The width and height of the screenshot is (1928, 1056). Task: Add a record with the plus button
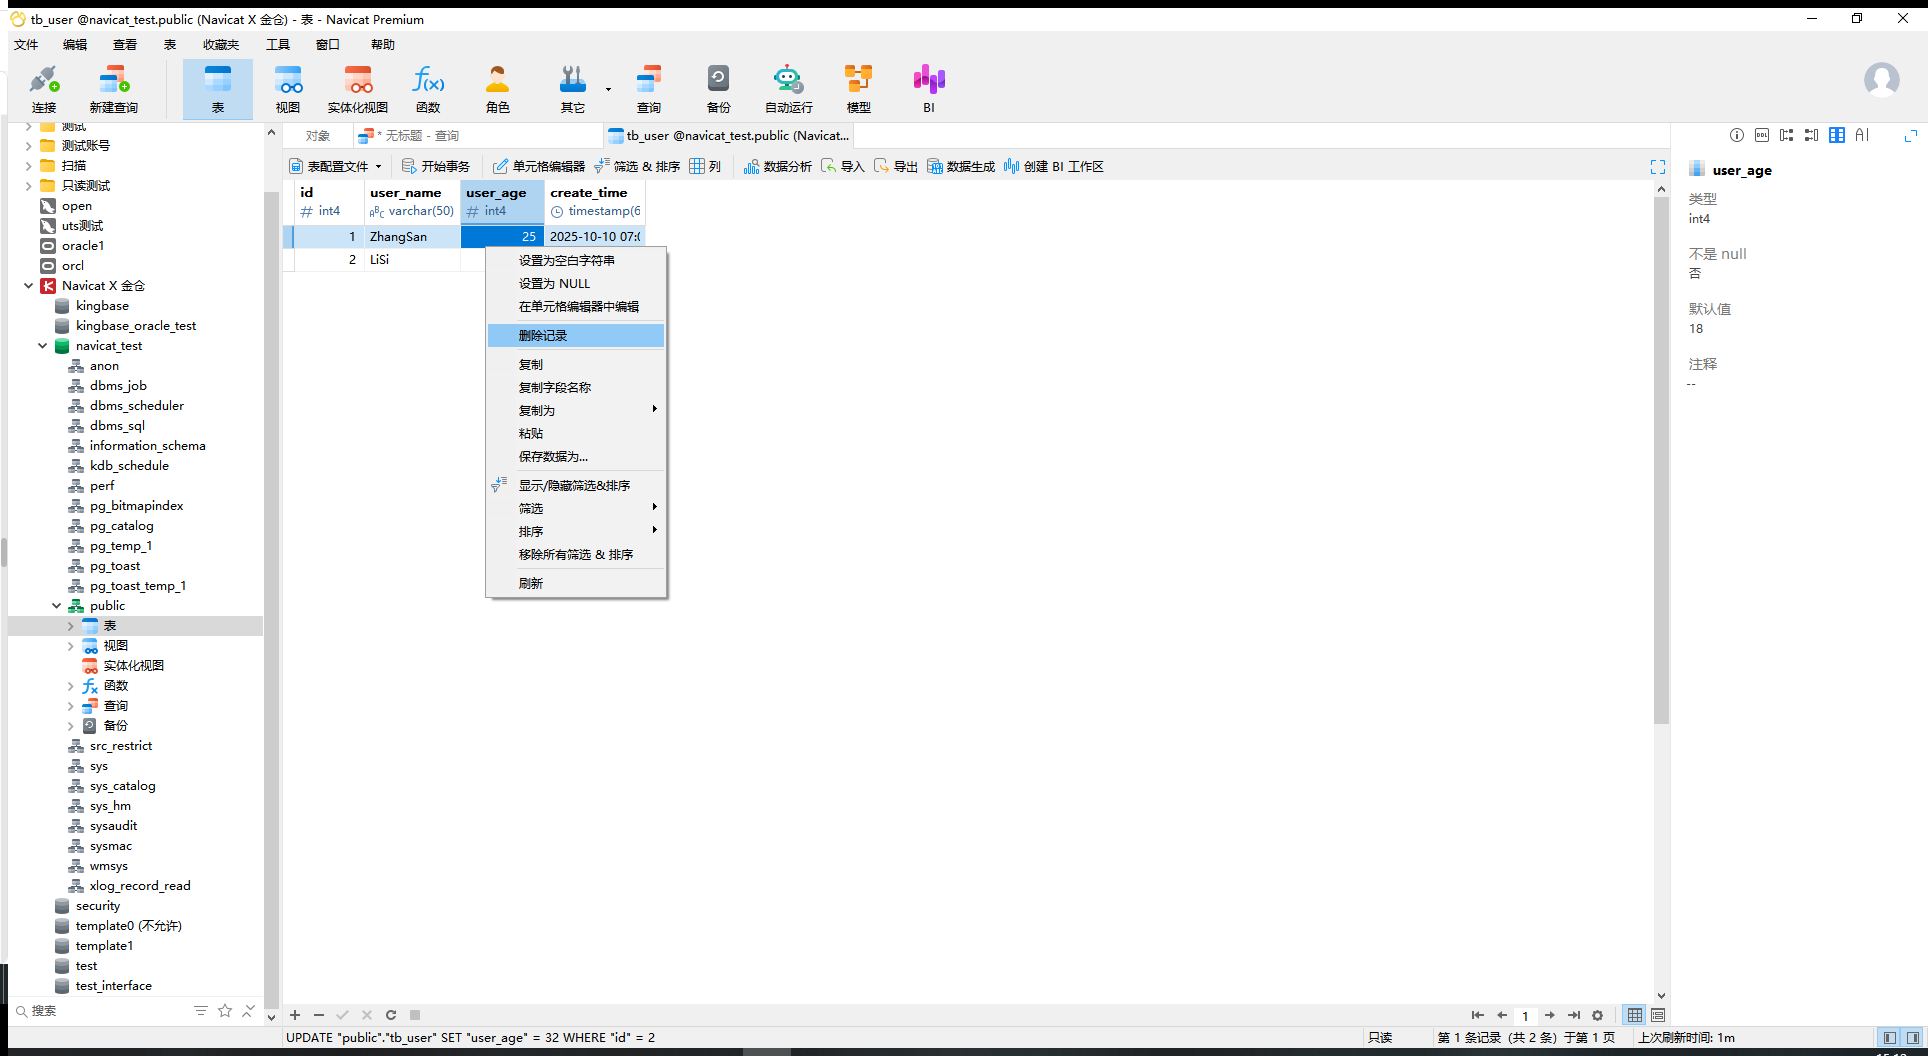coord(295,1015)
